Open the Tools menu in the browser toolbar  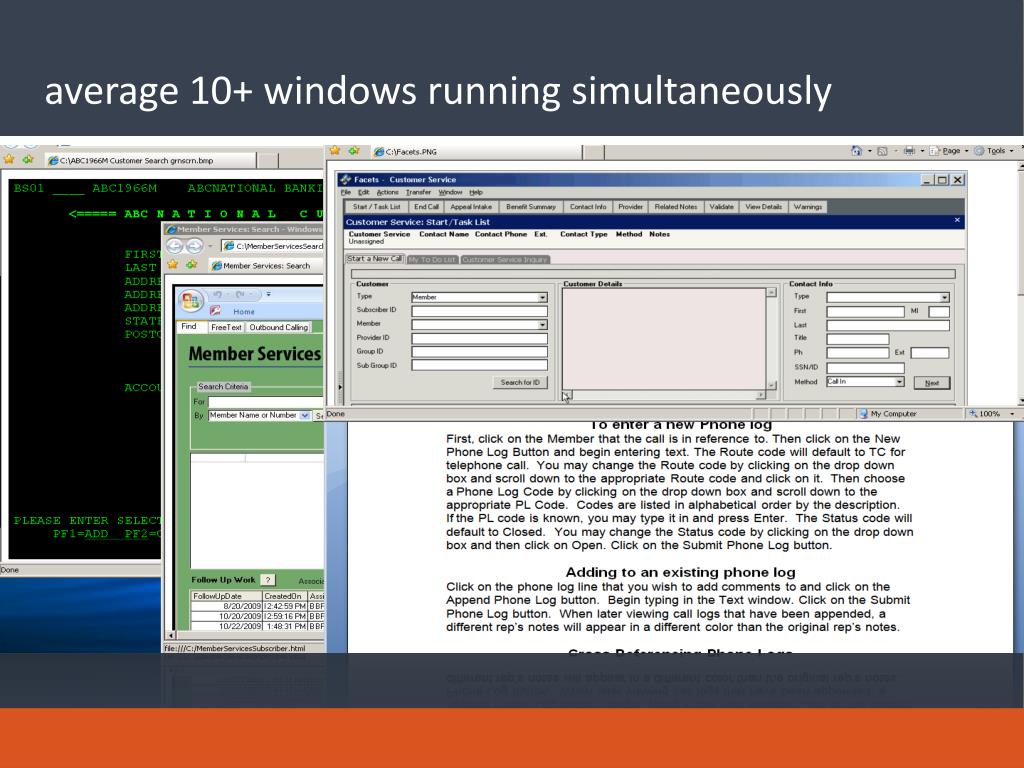click(x=993, y=151)
